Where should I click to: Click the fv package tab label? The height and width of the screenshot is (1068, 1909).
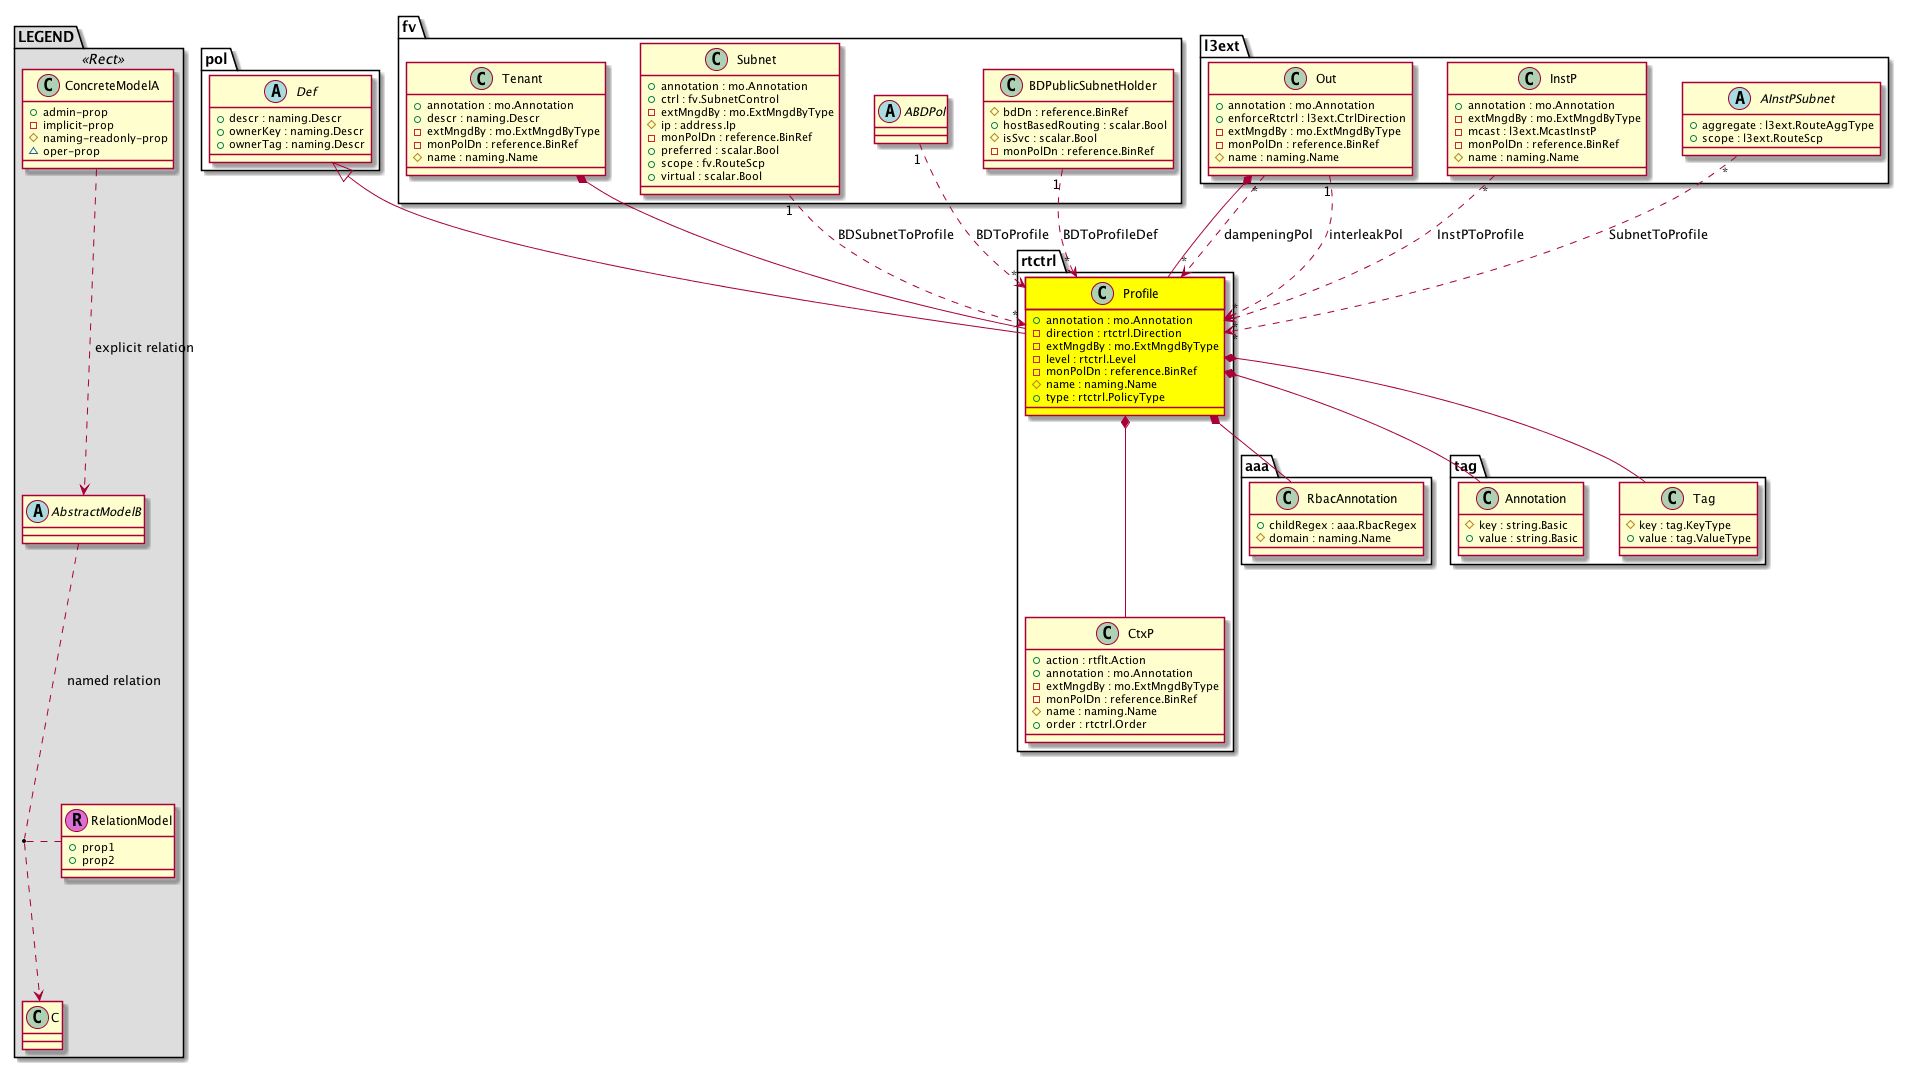click(409, 27)
